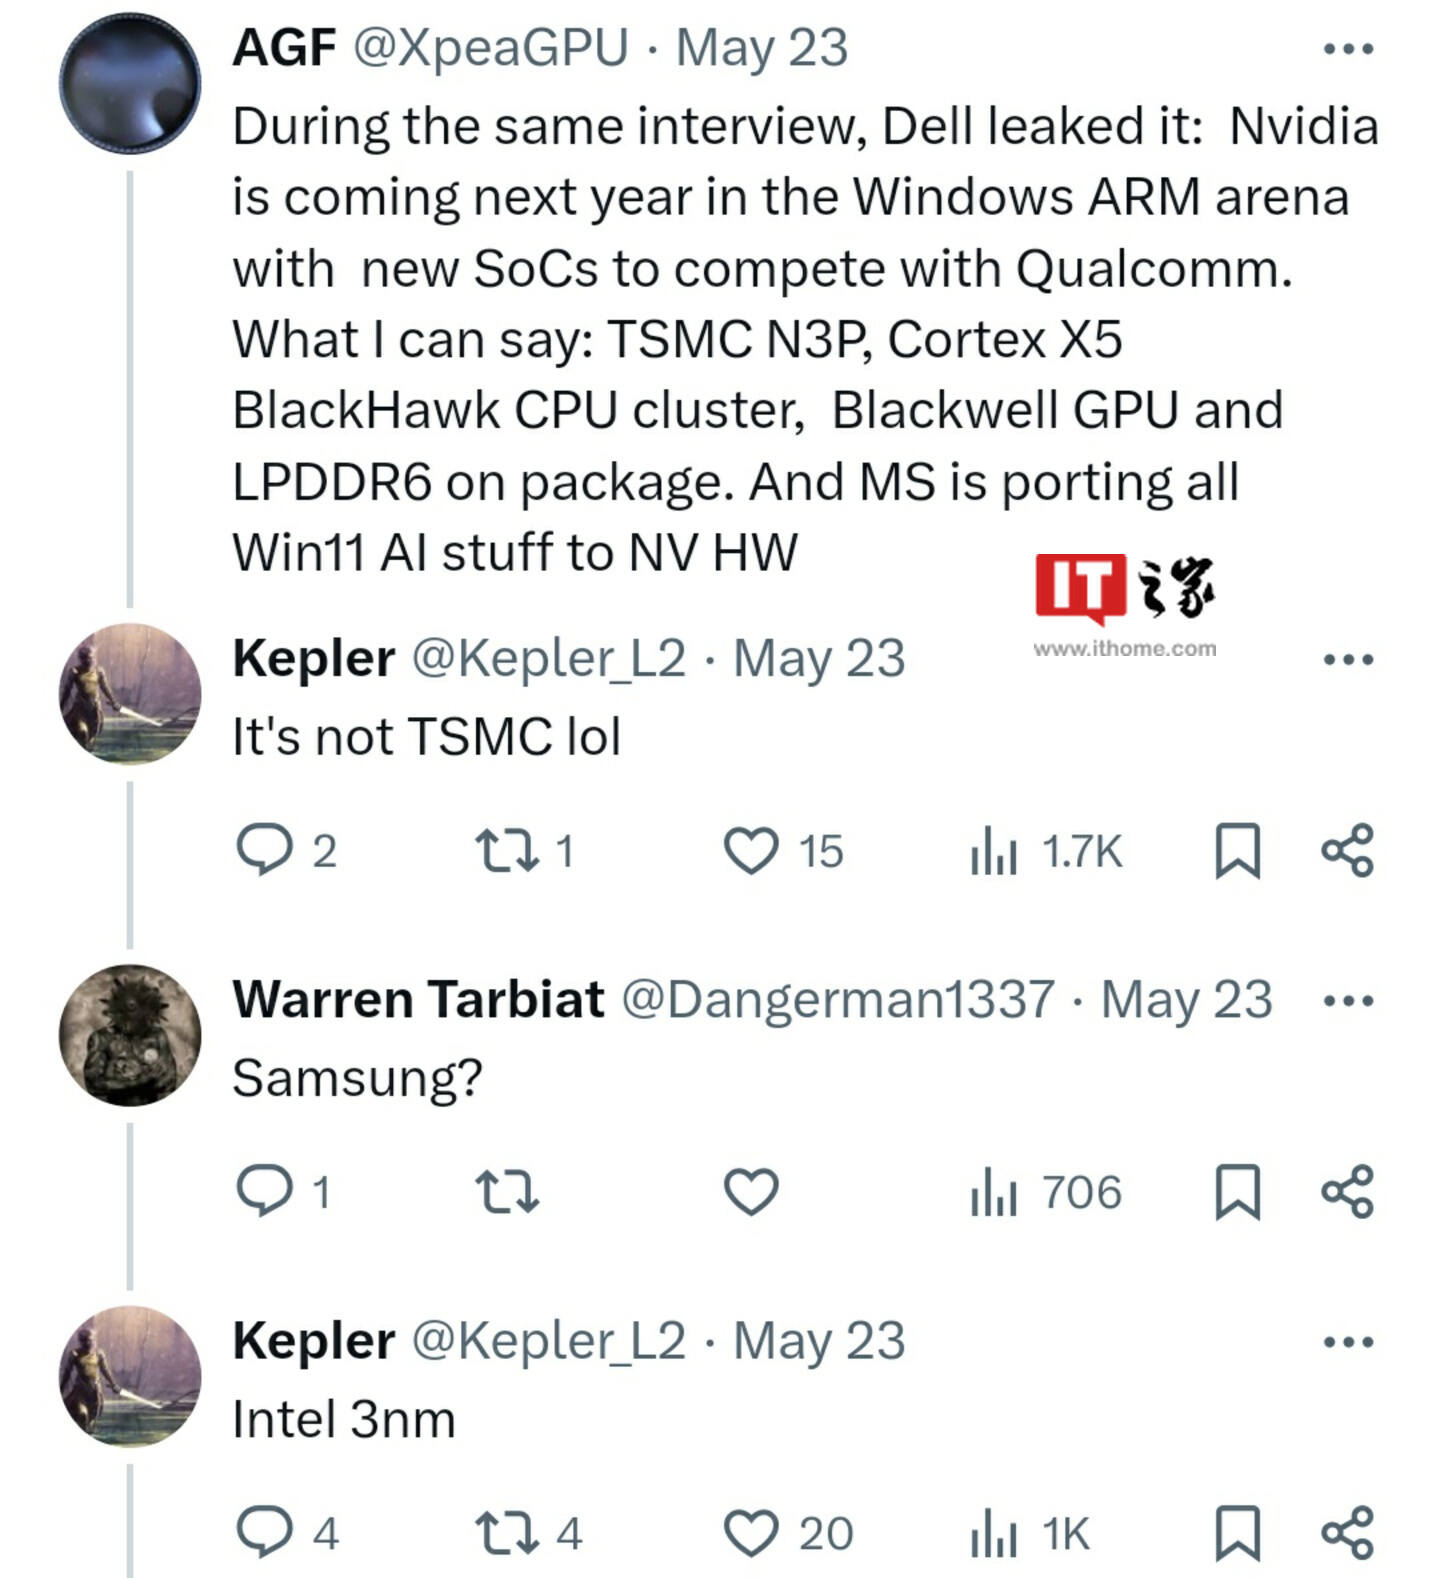Bookmark the "It's not TSMC lol" tweet
Screen dimensions: 1440x1578
click(1237, 851)
